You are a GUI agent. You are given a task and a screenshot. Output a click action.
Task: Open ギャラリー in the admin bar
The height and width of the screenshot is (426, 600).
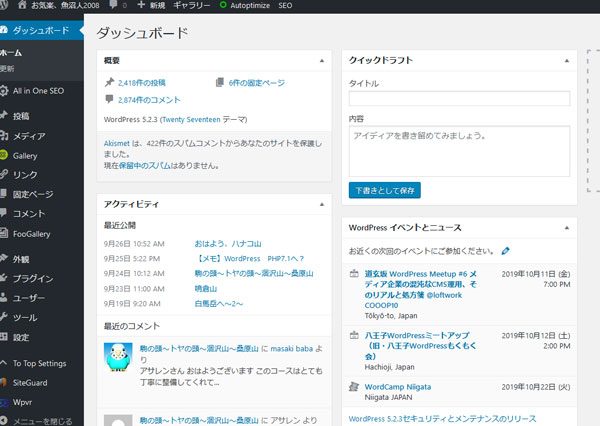(x=192, y=5)
